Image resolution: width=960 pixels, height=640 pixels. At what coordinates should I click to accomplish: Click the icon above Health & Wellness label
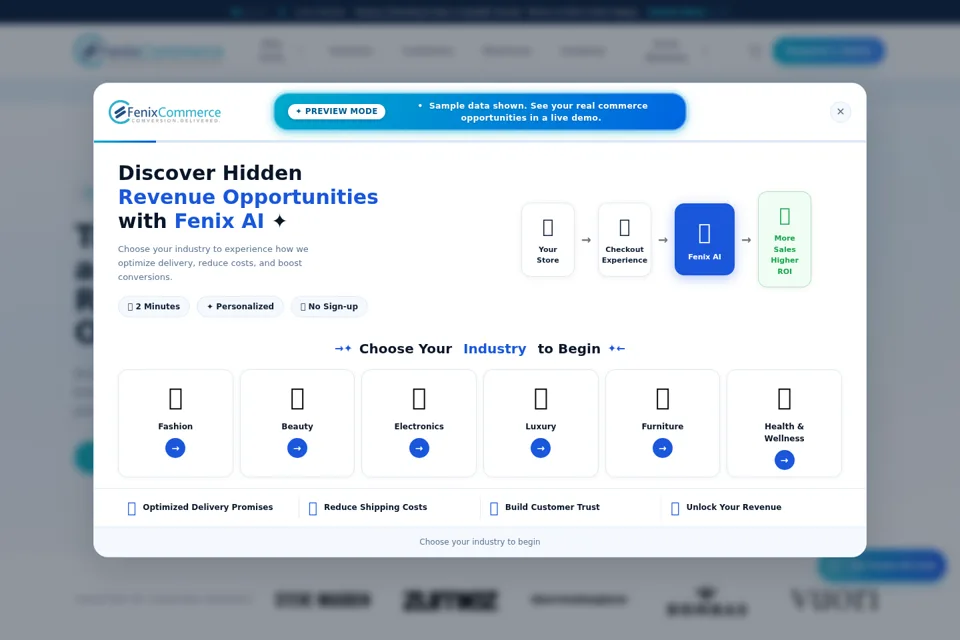pyautogui.click(x=784, y=399)
